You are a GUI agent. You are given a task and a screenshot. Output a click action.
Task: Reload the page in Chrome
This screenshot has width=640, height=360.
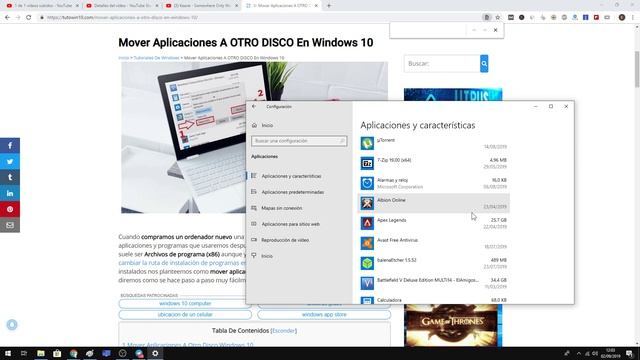(x=29, y=18)
